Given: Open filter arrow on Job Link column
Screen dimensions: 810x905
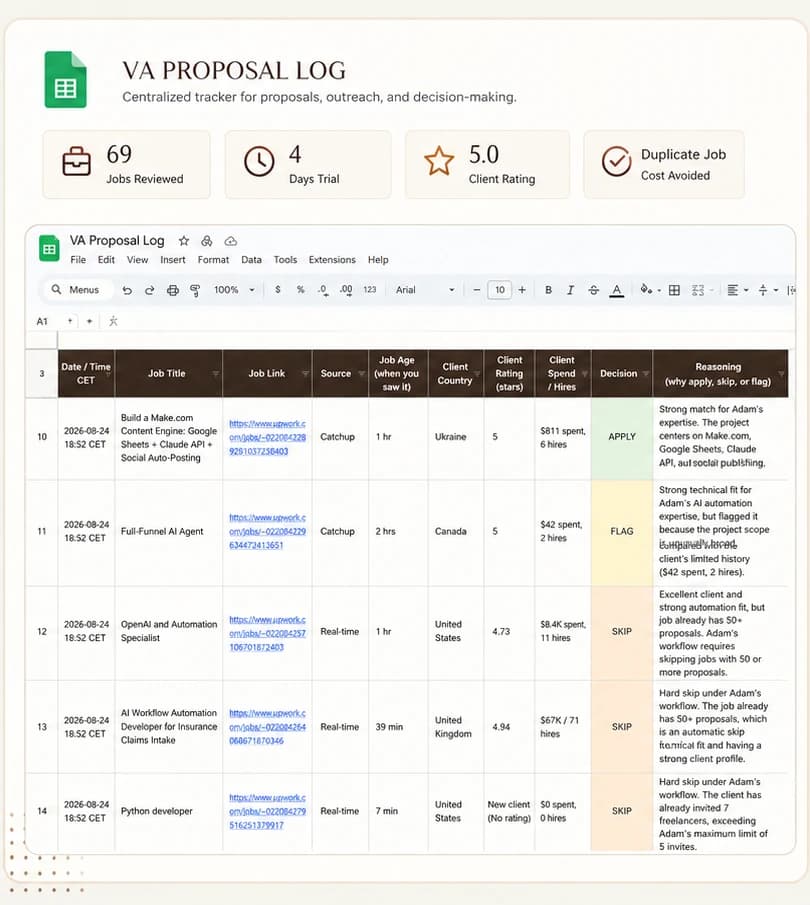Looking at the screenshot, I should pyautogui.click(x=305, y=374).
